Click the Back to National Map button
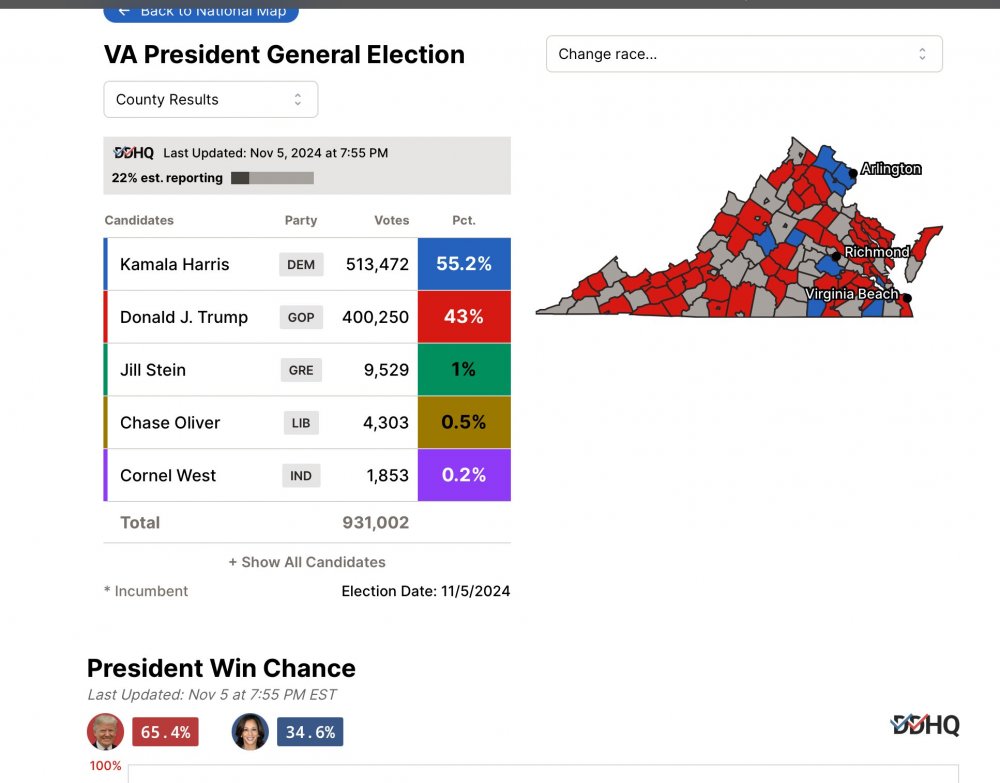1000x783 pixels. click(x=201, y=11)
